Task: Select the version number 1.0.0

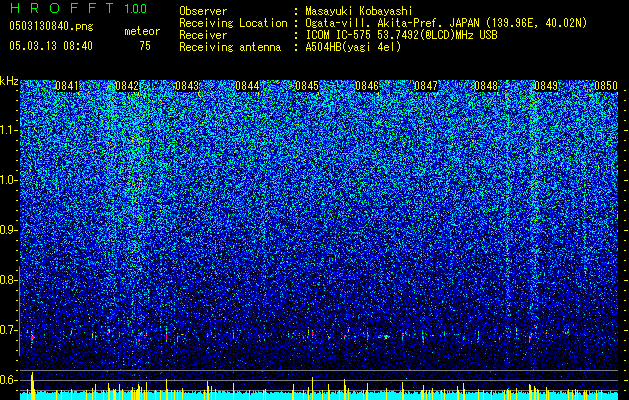Action: click(135, 9)
